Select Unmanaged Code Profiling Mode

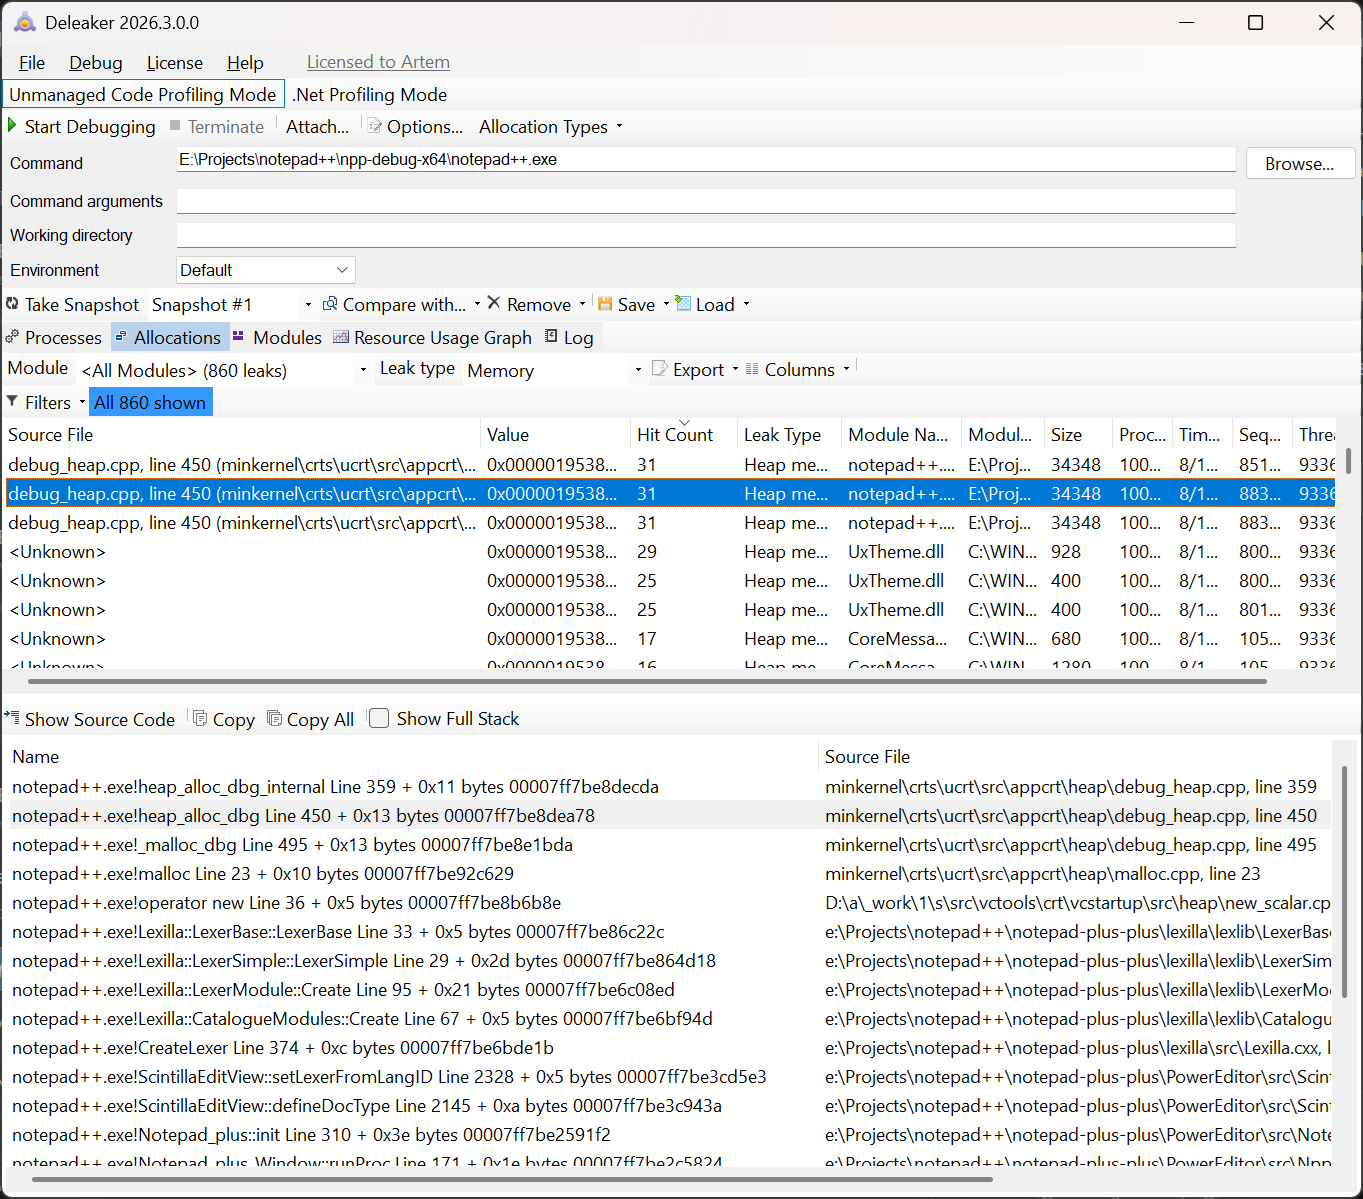click(x=143, y=94)
